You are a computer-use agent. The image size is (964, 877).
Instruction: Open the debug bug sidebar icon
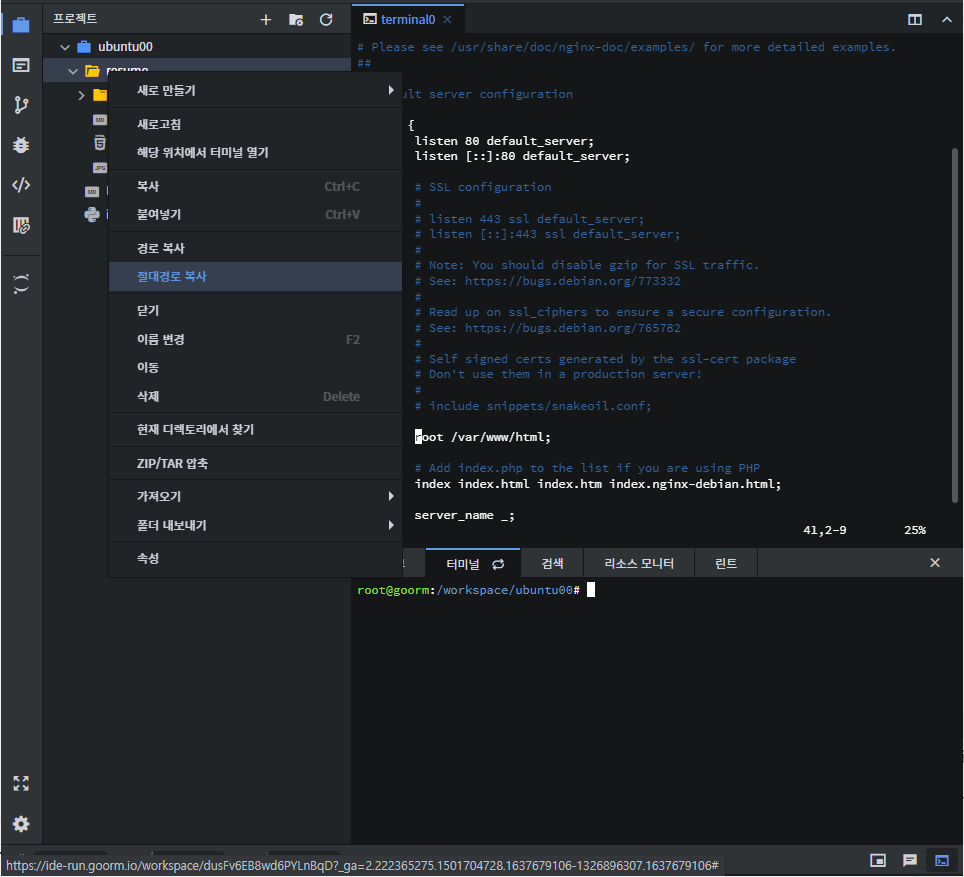tap(21, 145)
